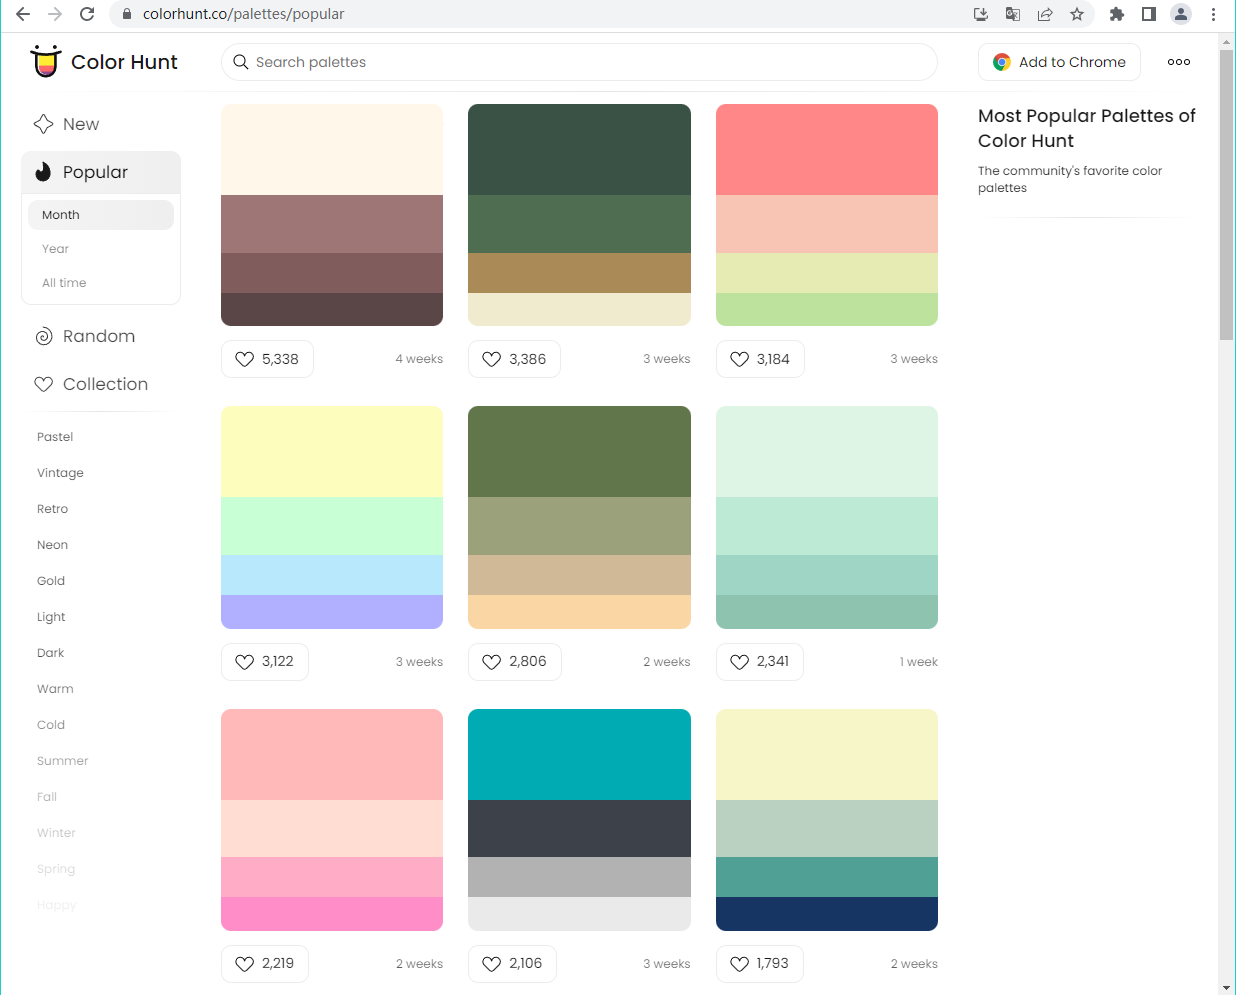Click the browser back arrow
The width and height of the screenshot is (1236, 995).
pyautogui.click(x=22, y=14)
